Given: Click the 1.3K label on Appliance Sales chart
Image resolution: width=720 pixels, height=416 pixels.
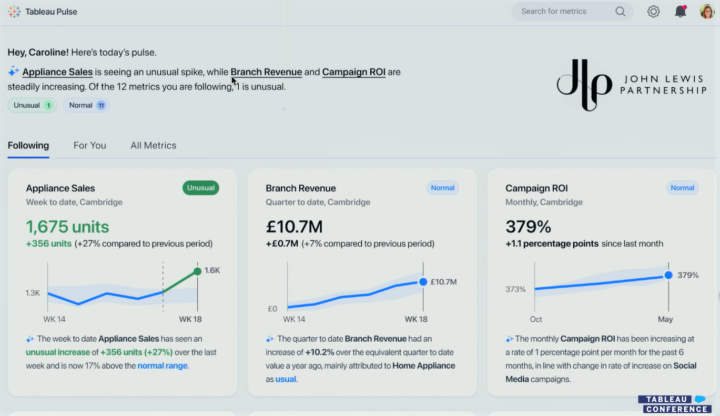Looking at the screenshot, I should (x=33, y=293).
